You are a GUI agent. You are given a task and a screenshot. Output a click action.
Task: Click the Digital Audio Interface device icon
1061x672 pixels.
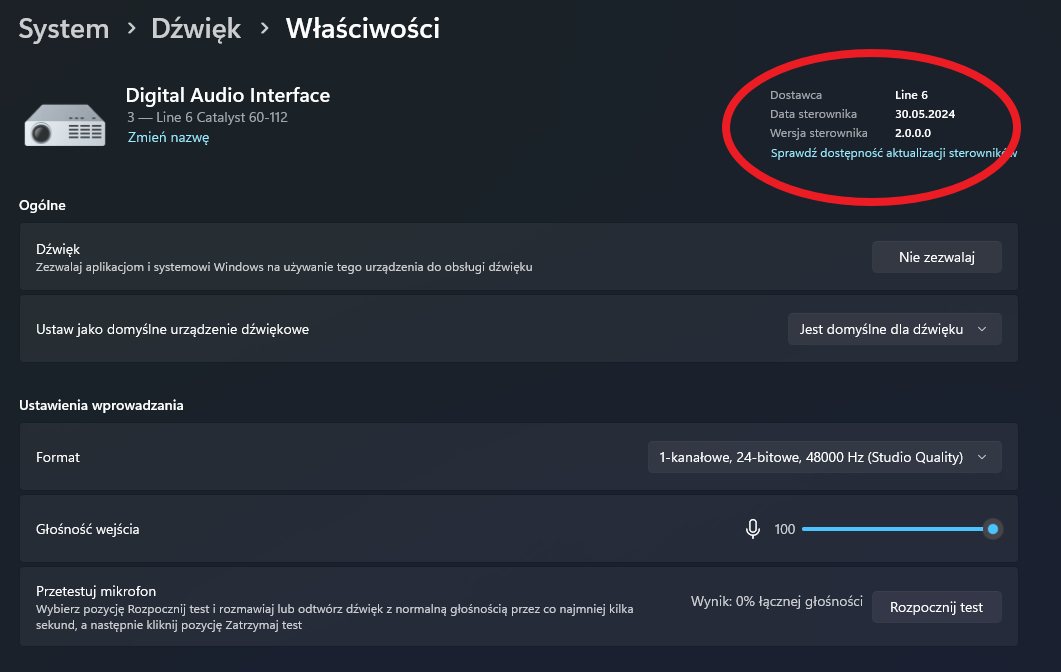[64, 125]
